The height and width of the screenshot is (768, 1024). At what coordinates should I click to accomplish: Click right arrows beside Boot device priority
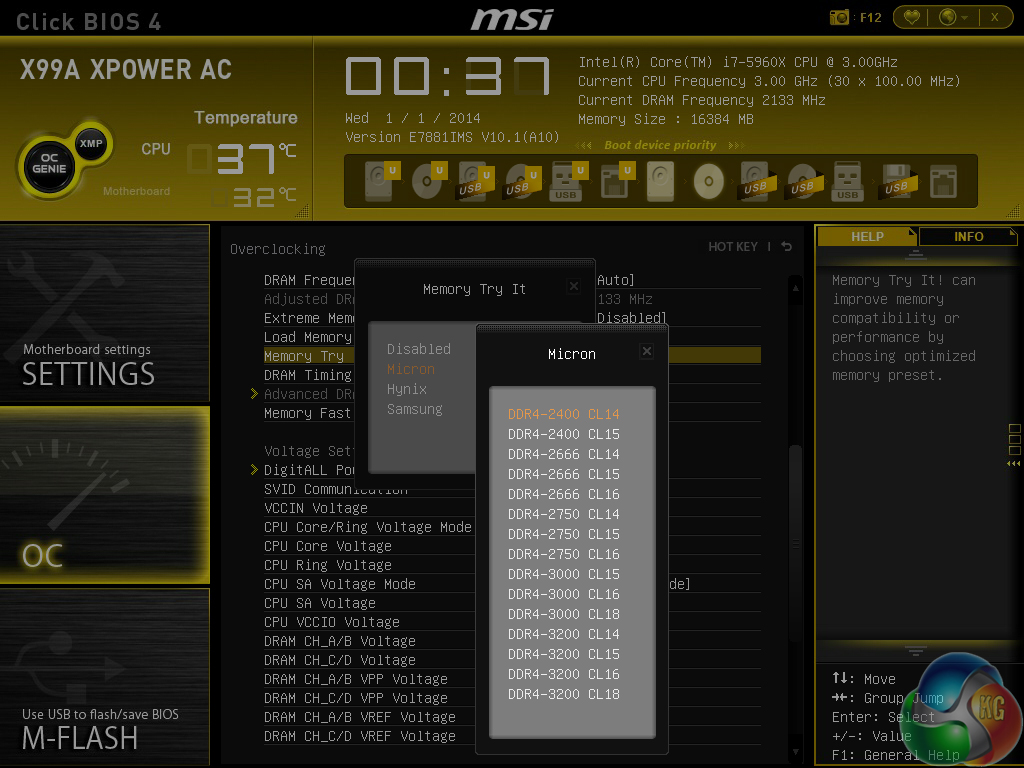point(736,145)
